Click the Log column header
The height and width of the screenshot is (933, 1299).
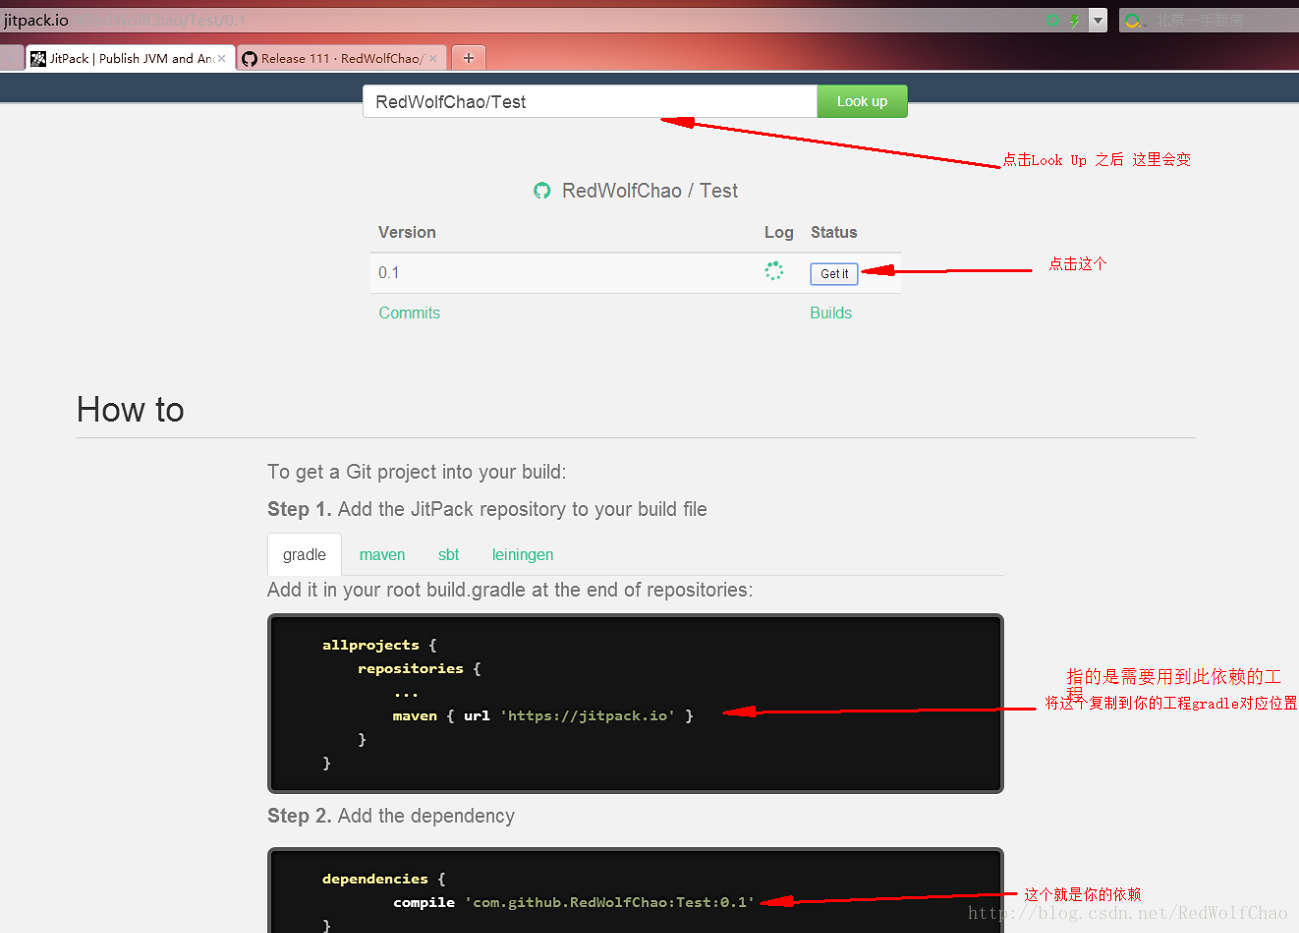(x=779, y=232)
